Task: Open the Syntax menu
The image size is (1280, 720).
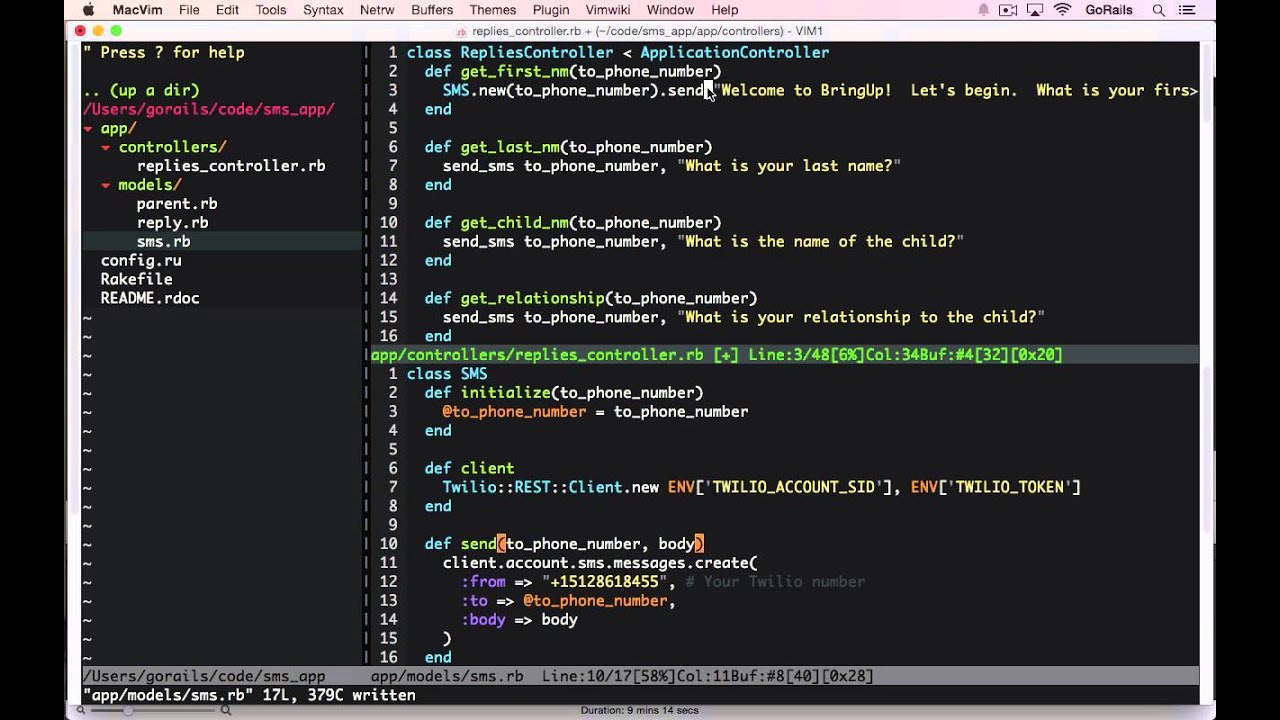Action: 323,10
